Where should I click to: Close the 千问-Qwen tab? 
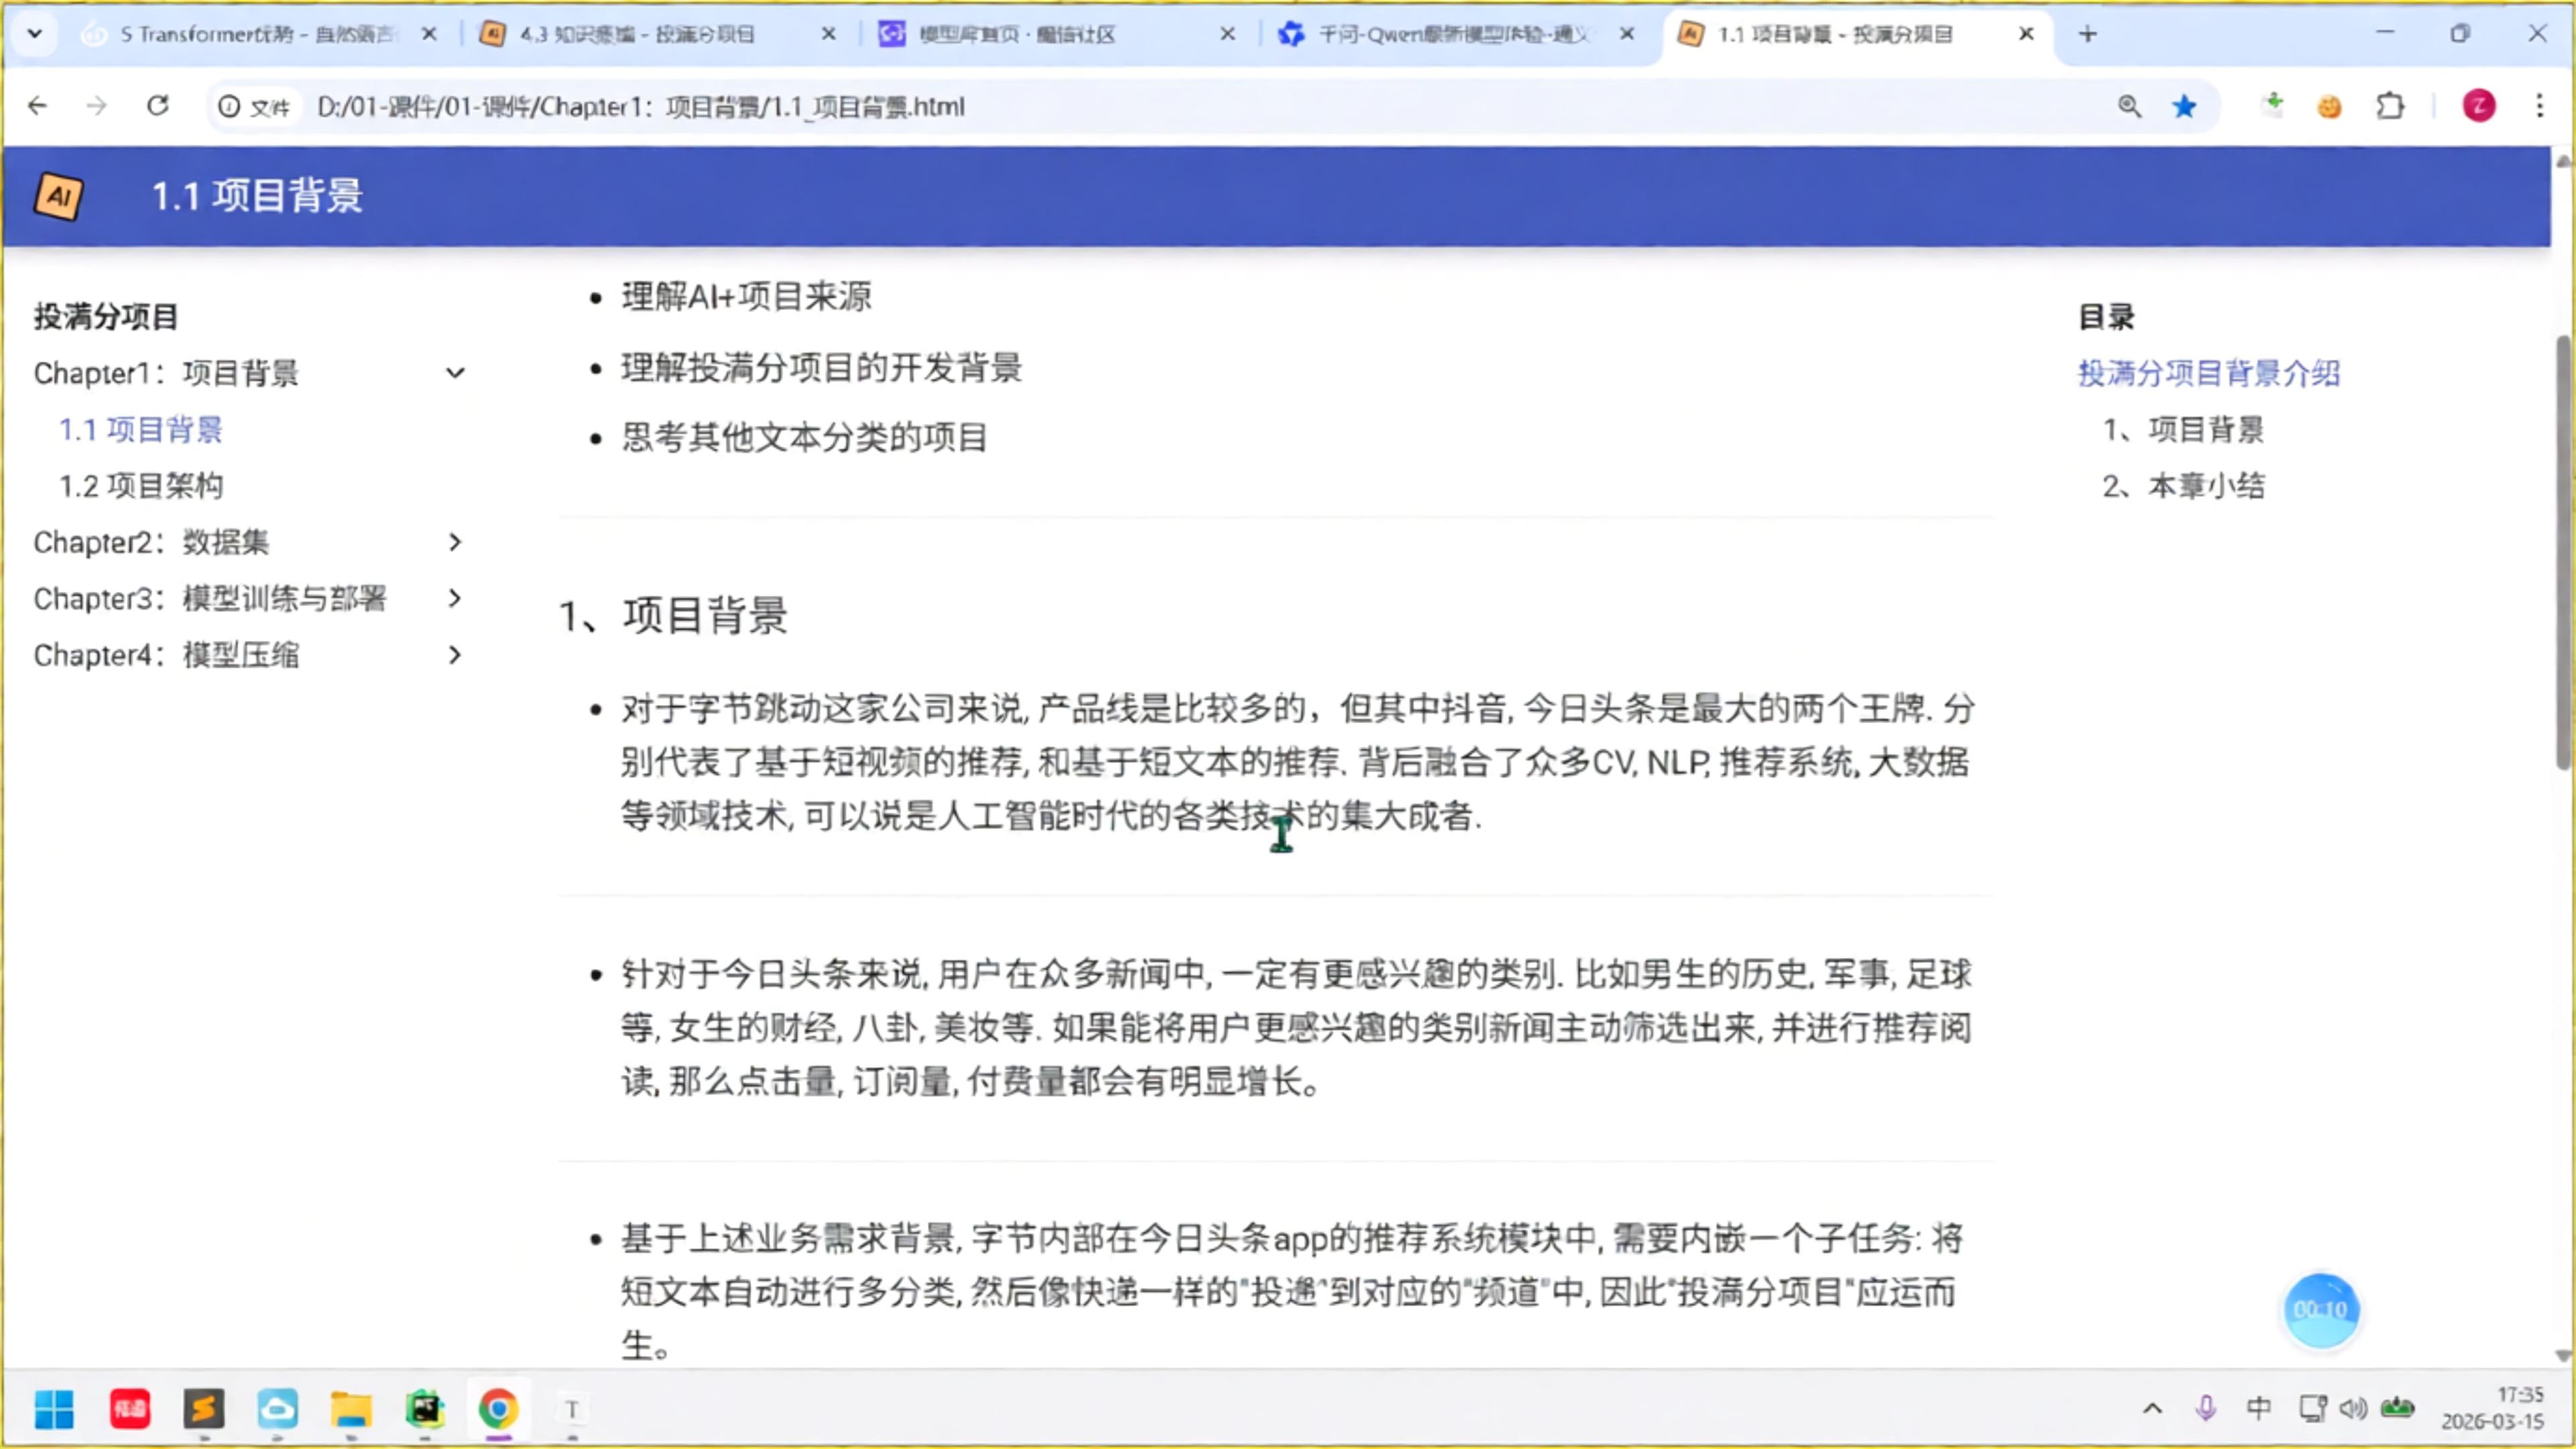coord(1627,34)
